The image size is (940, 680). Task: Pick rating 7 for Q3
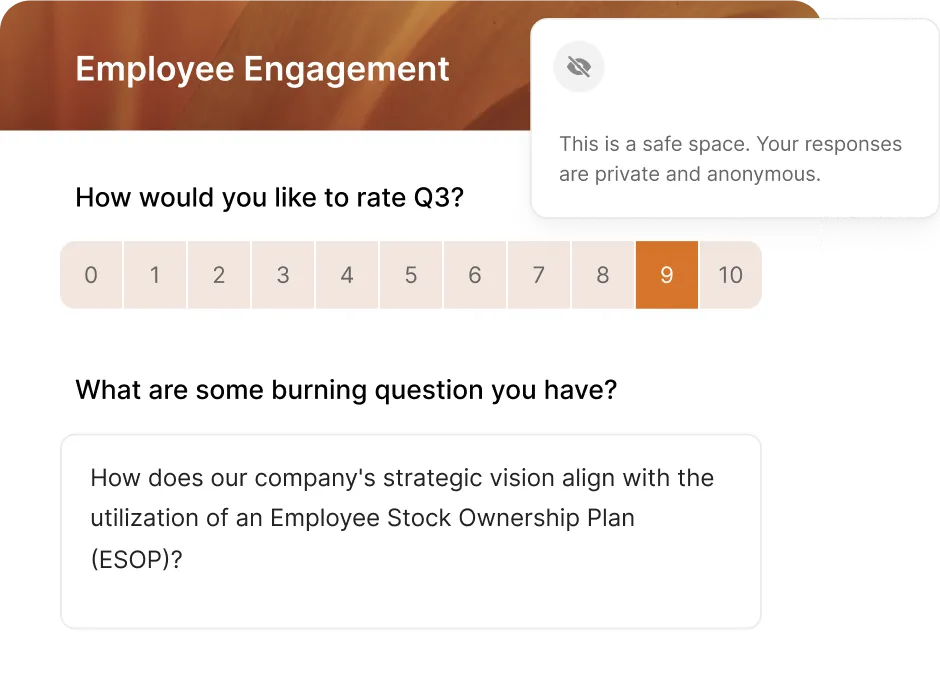point(539,275)
